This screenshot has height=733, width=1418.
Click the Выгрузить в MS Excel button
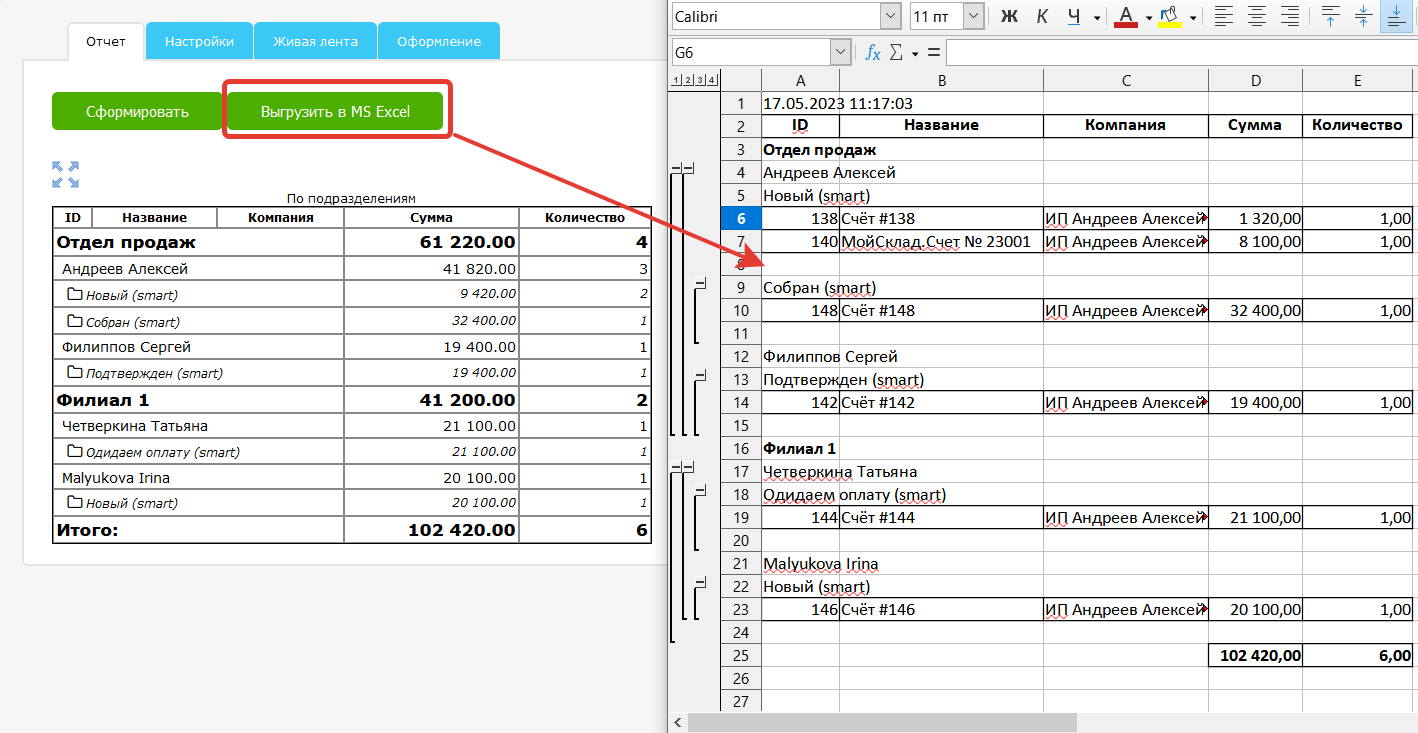point(335,112)
